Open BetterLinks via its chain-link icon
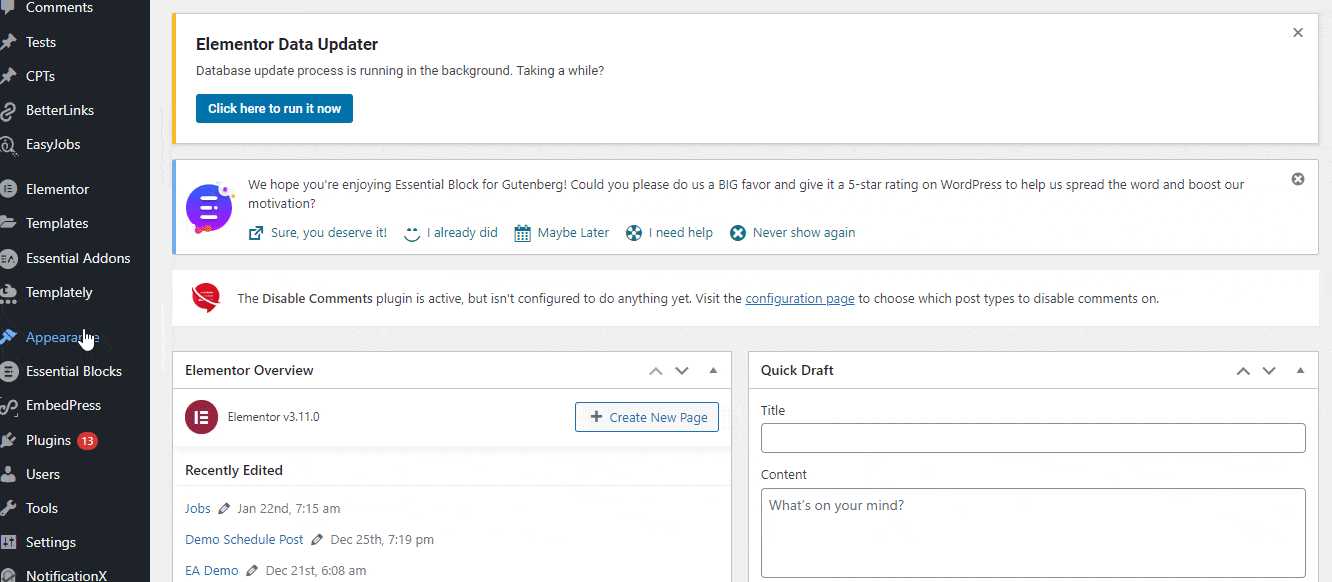Viewport: 1332px width, 582px height. [x=9, y=110]
